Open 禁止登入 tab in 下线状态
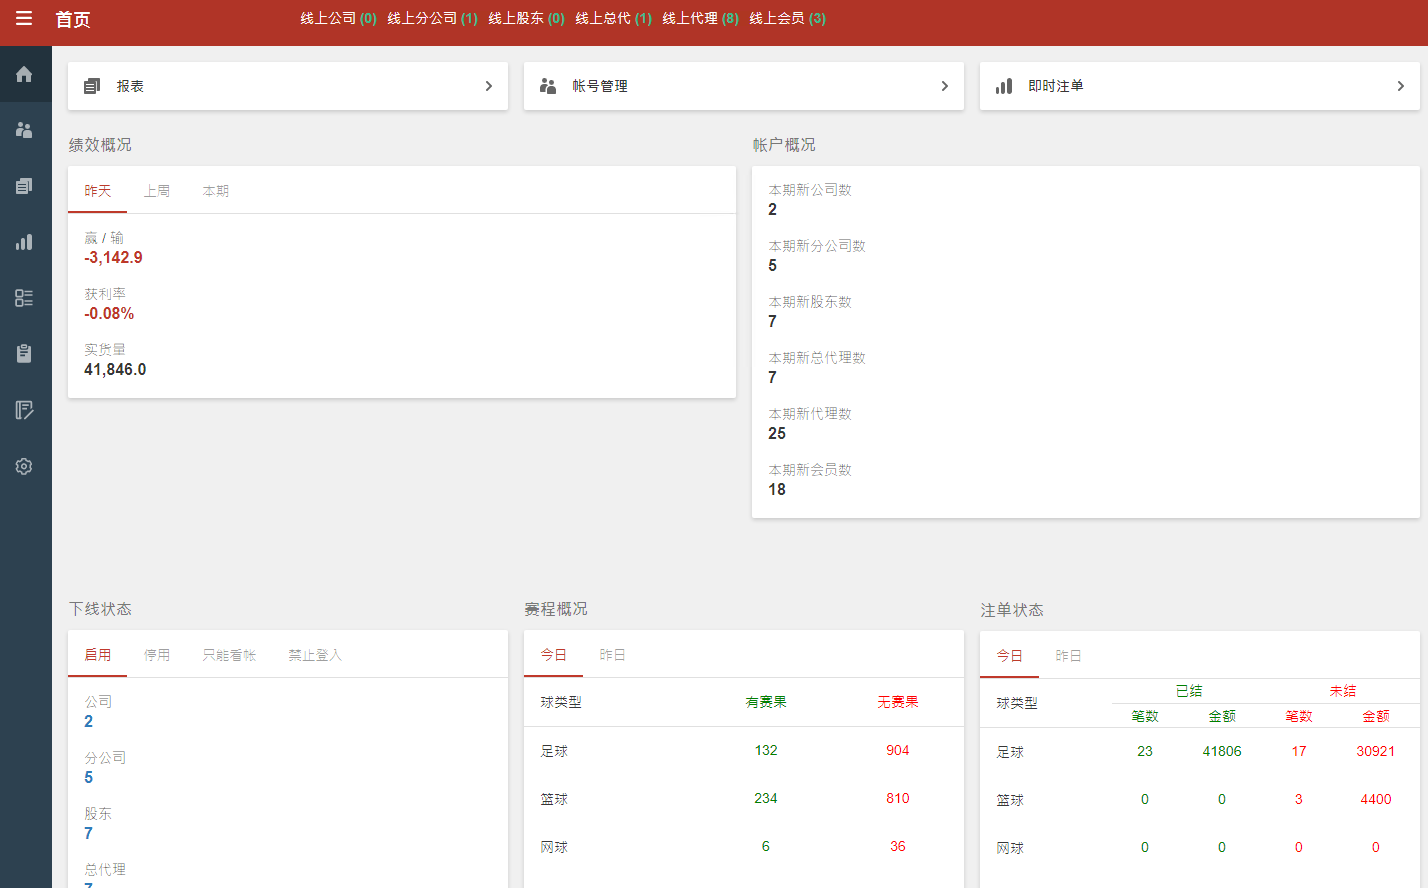Viewport: 1428px width, 888px height. [x=318, y=654]
